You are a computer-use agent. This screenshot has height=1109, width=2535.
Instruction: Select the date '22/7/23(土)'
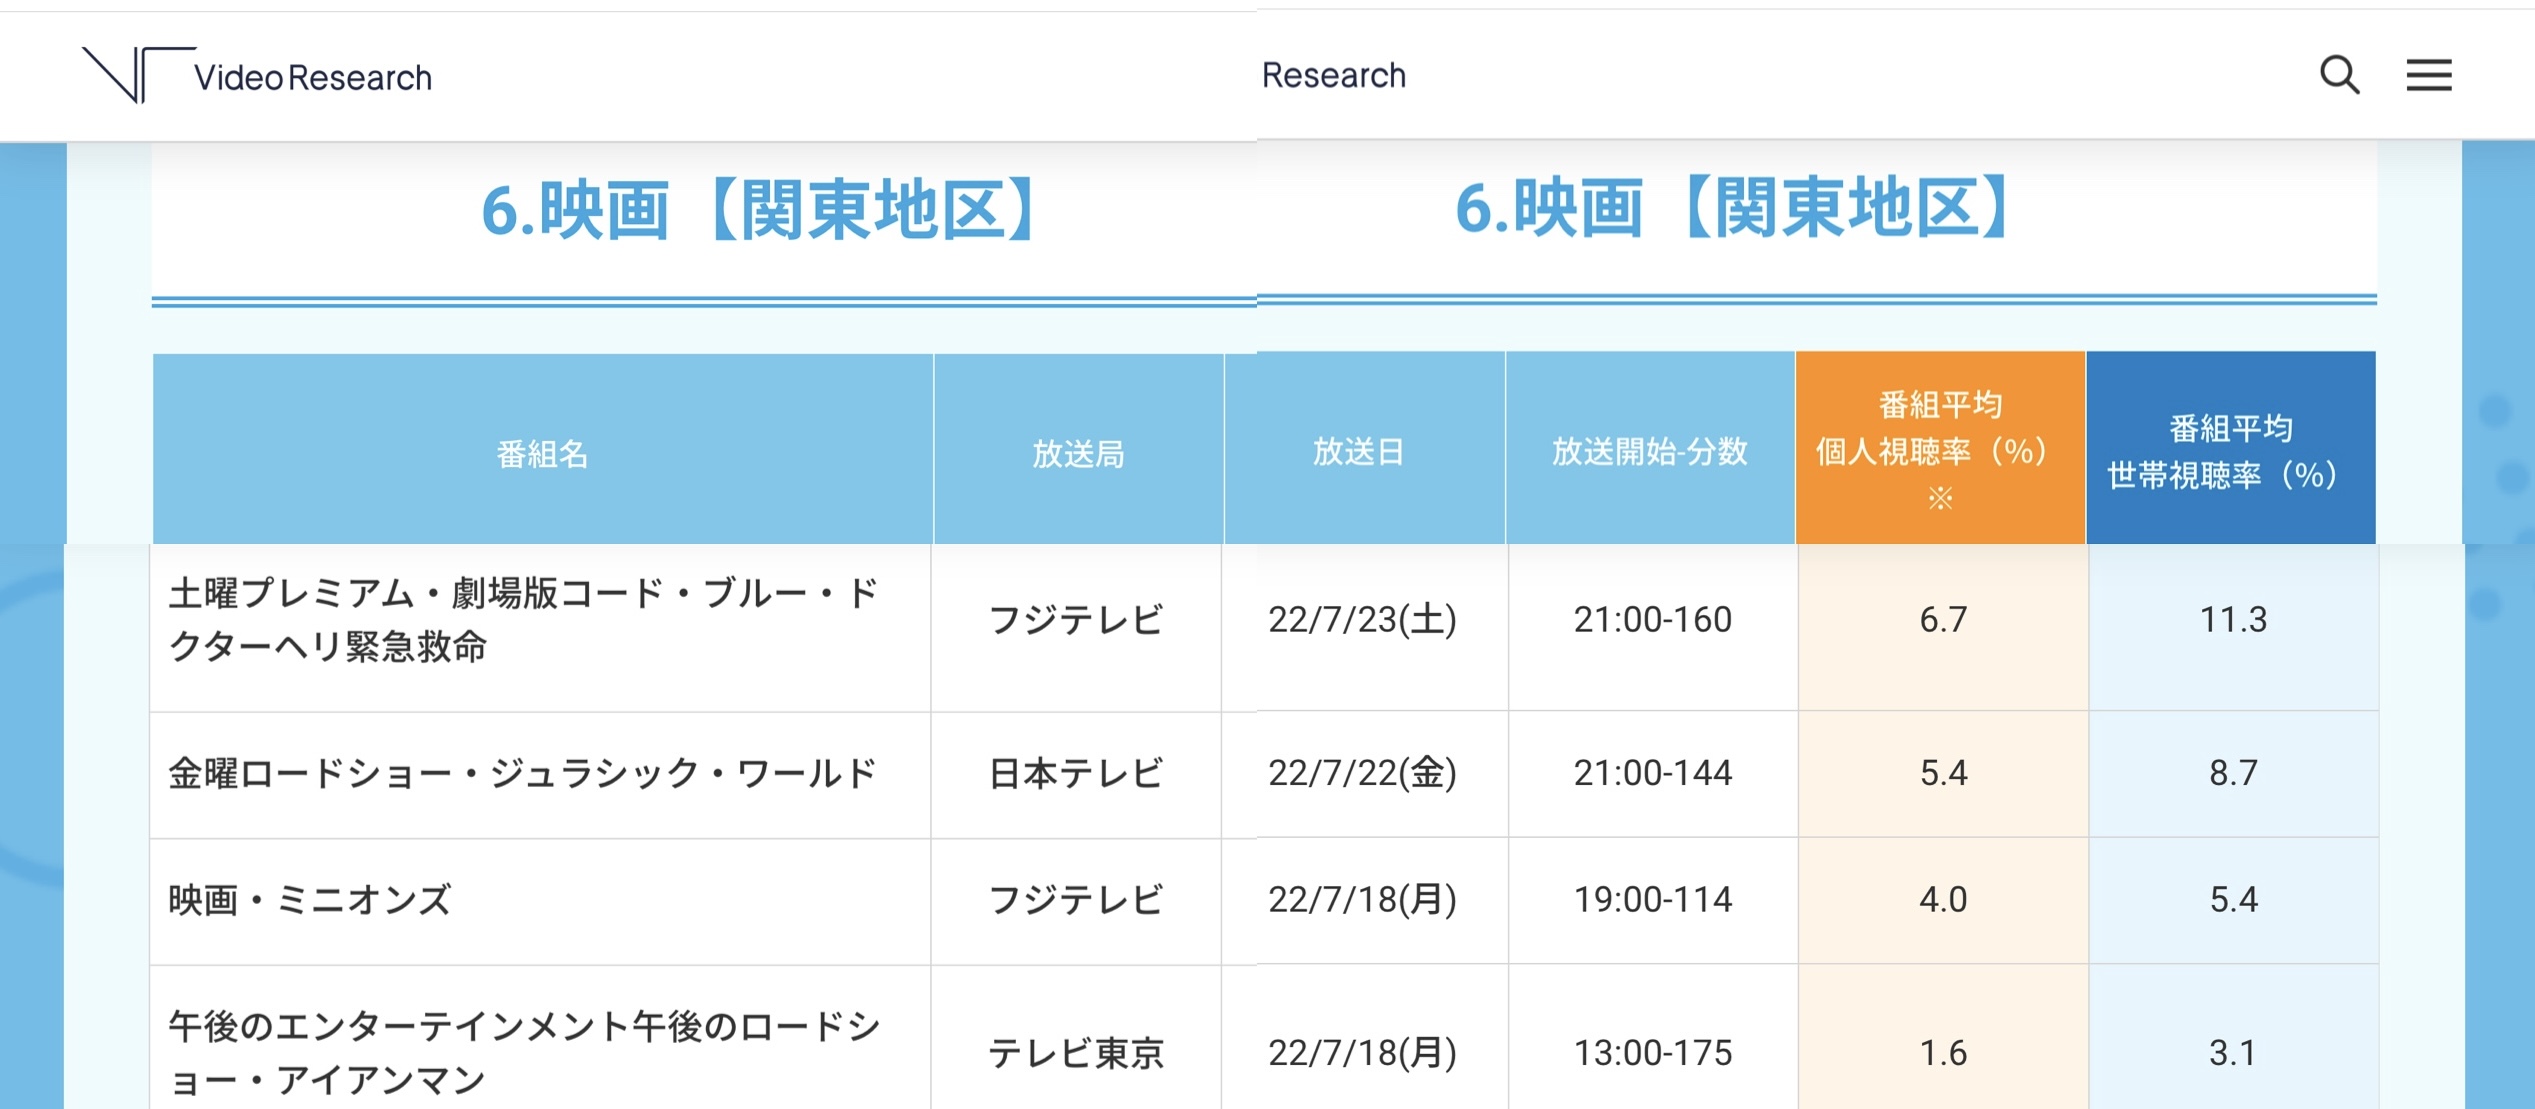click(x=1362, y=620)
